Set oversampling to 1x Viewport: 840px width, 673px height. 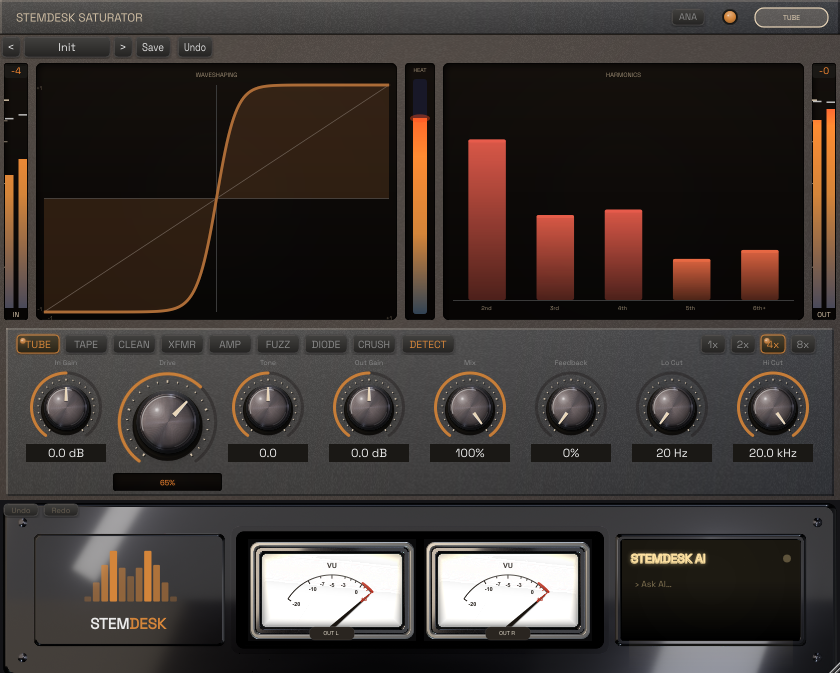(712, 345)
